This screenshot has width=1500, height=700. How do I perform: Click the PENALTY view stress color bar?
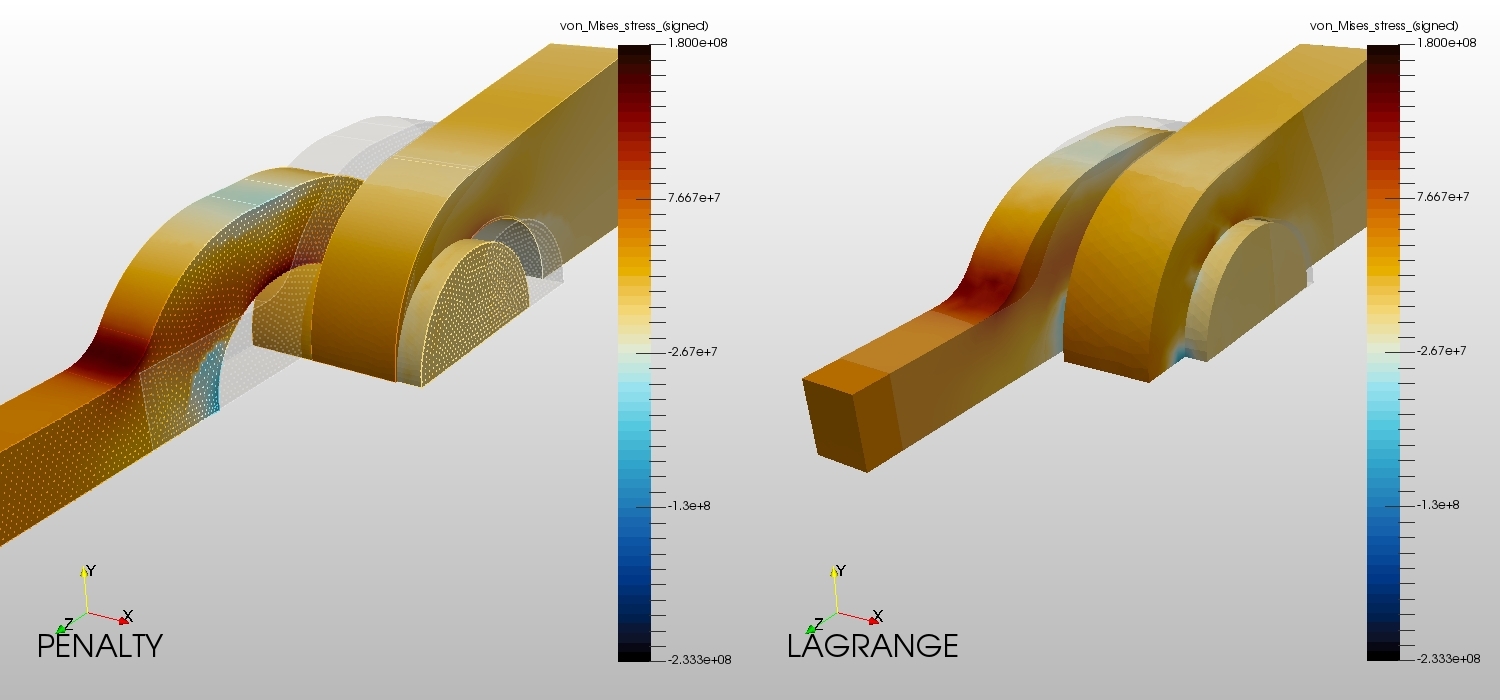coord(634,352)
